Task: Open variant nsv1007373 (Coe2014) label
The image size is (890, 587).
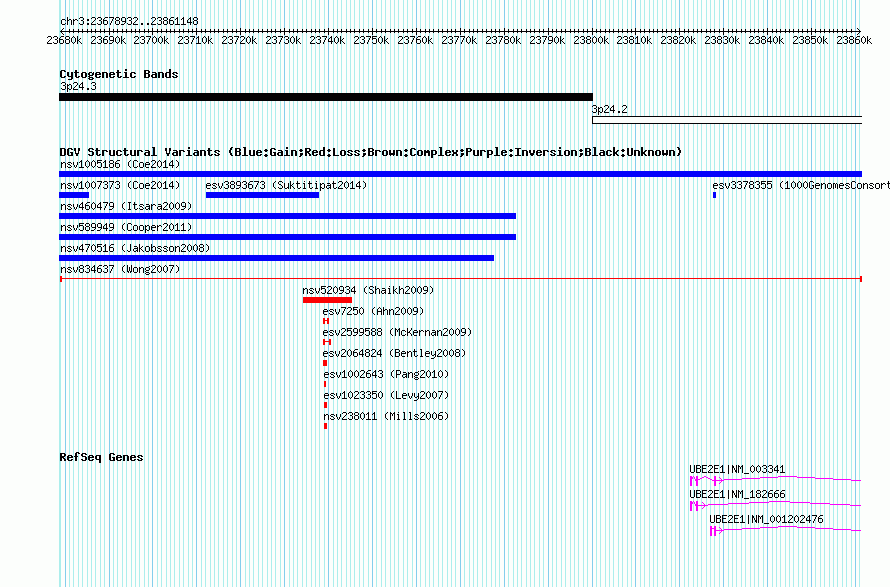Action: 120,186
